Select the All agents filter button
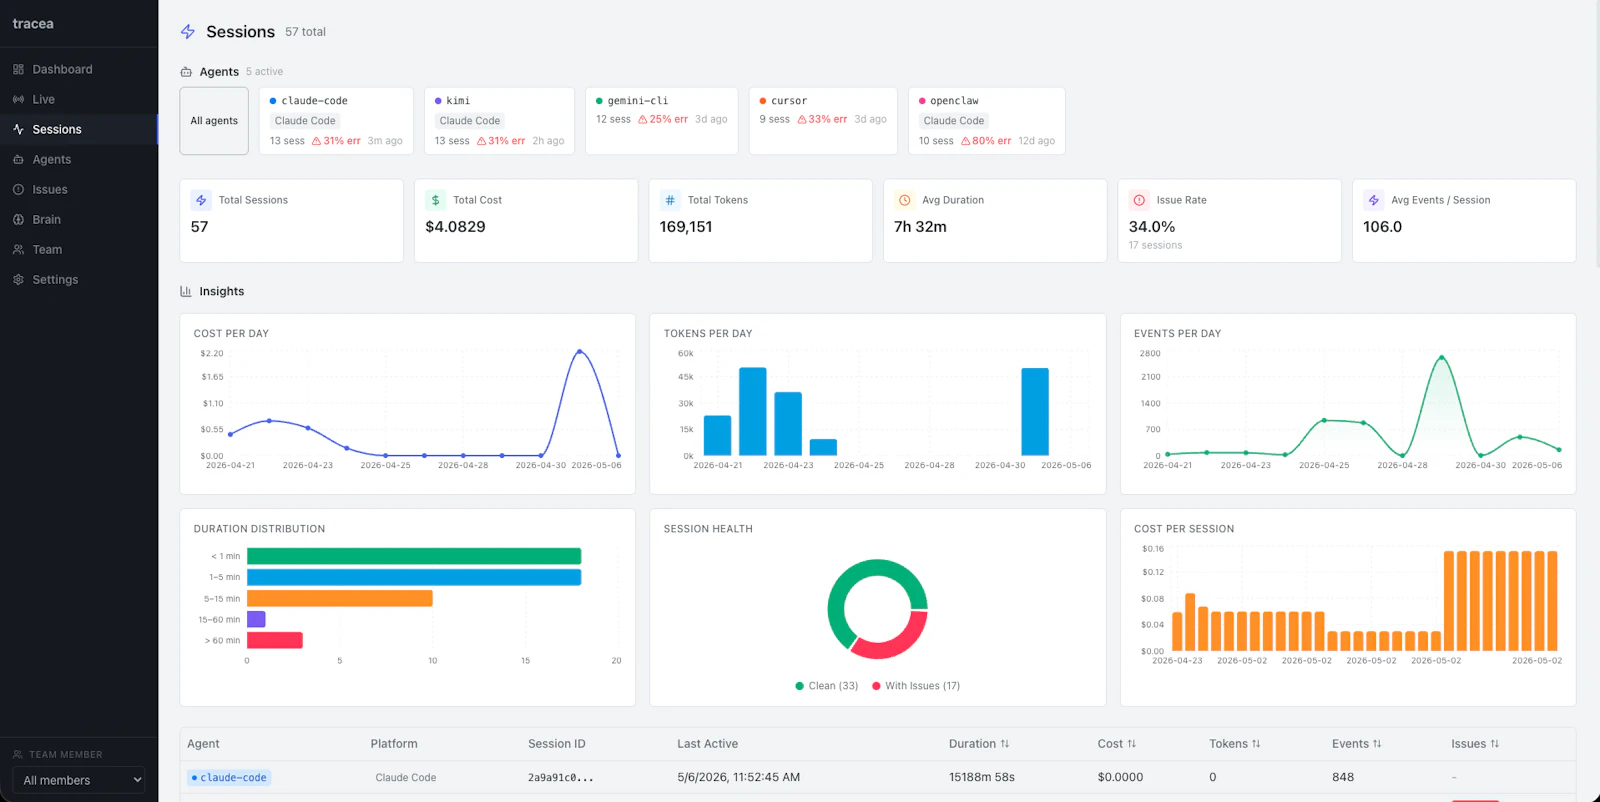Viewport: 1600px width, 802px height. [x=214, y=121]
